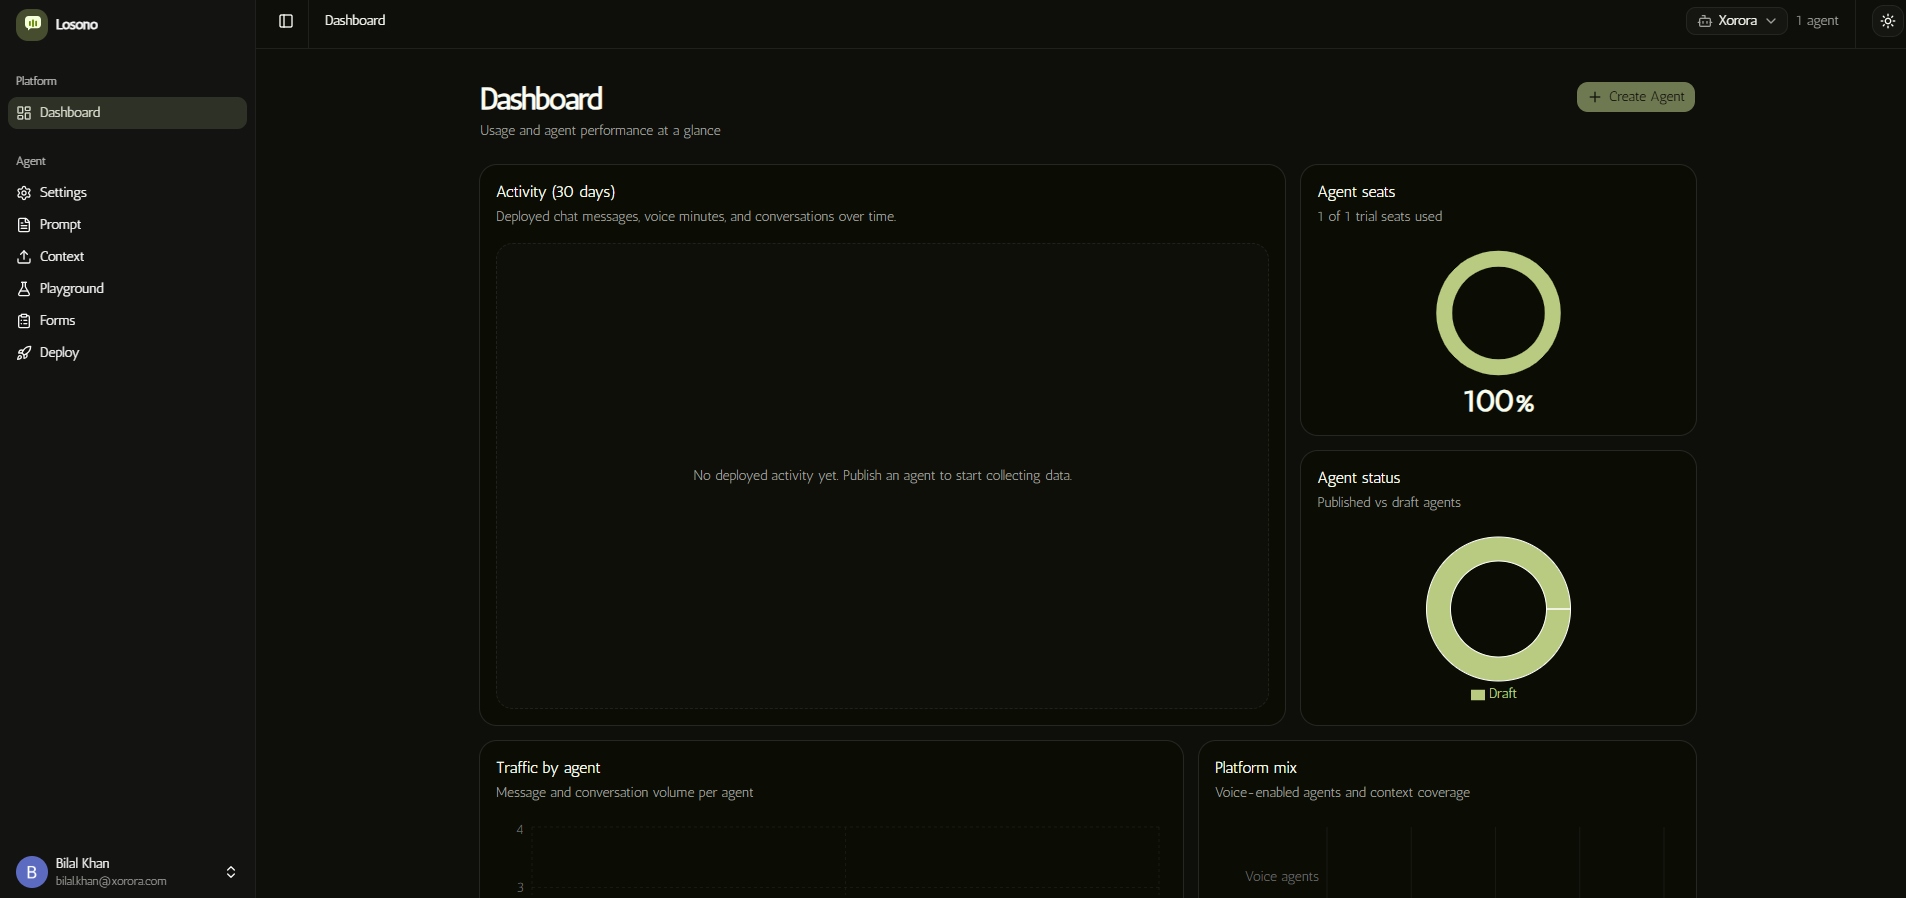
Task: Click the large Dashboard page title
Action: click(541, 99)
